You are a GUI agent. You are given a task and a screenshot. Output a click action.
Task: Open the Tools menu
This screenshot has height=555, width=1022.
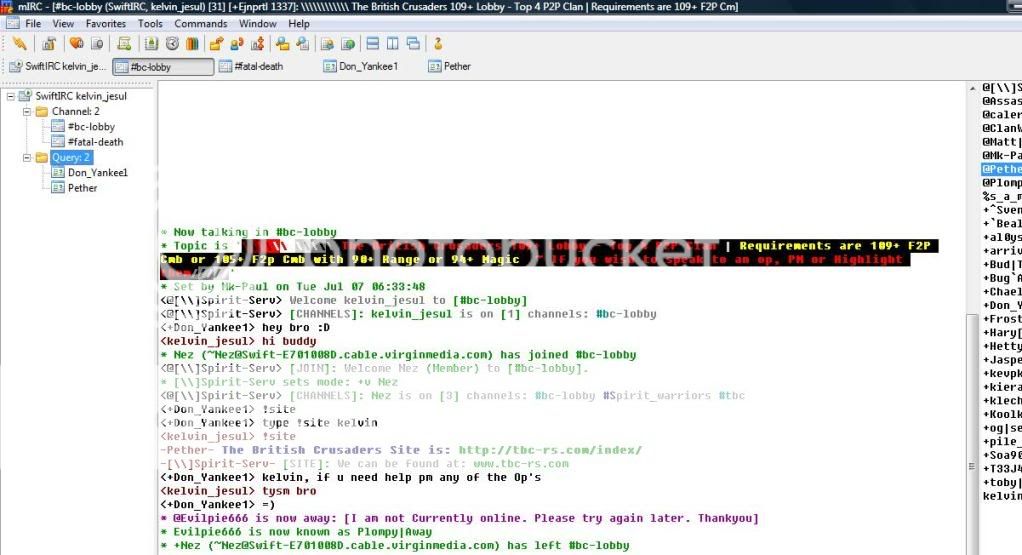pos(150,23)
